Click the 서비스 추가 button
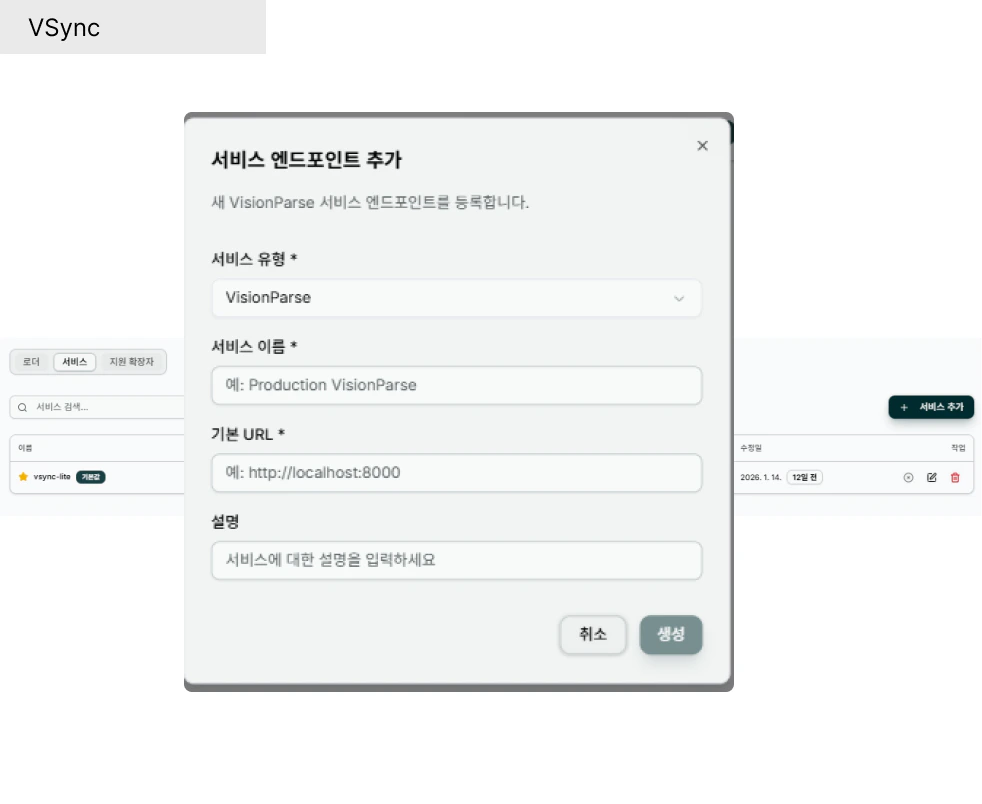The height and width of the screenshot is (804, 982). click(x=931, y=407)
